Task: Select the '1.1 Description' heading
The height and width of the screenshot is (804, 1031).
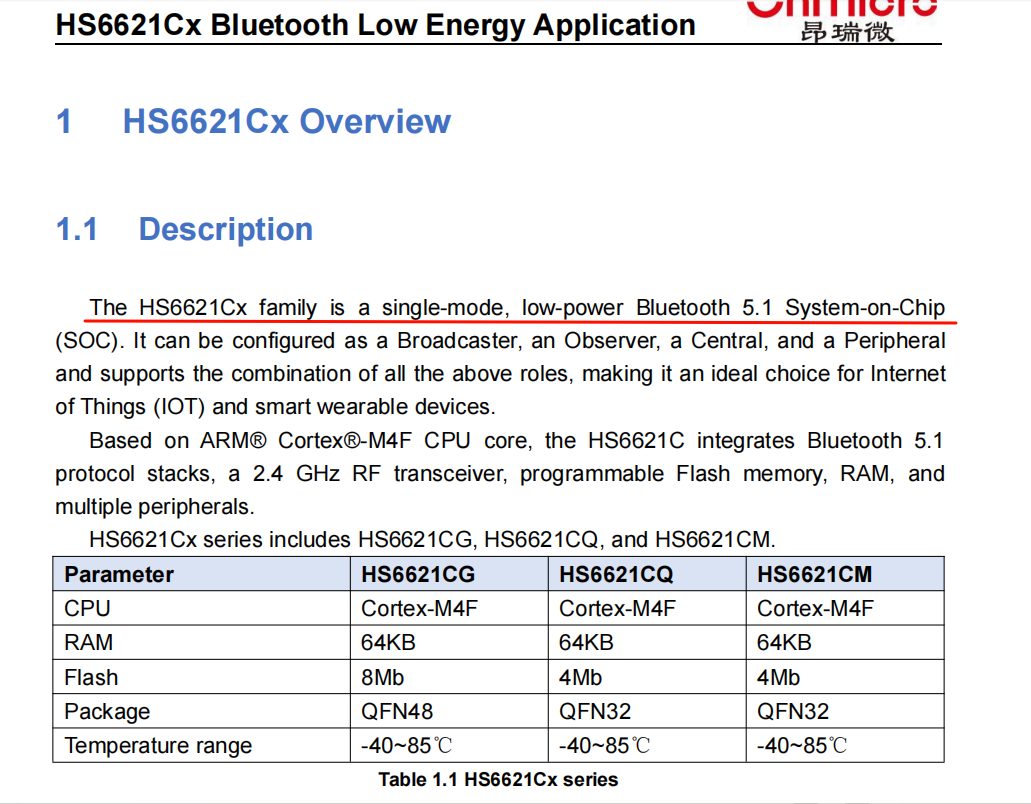Action: (x=184, y=229)
